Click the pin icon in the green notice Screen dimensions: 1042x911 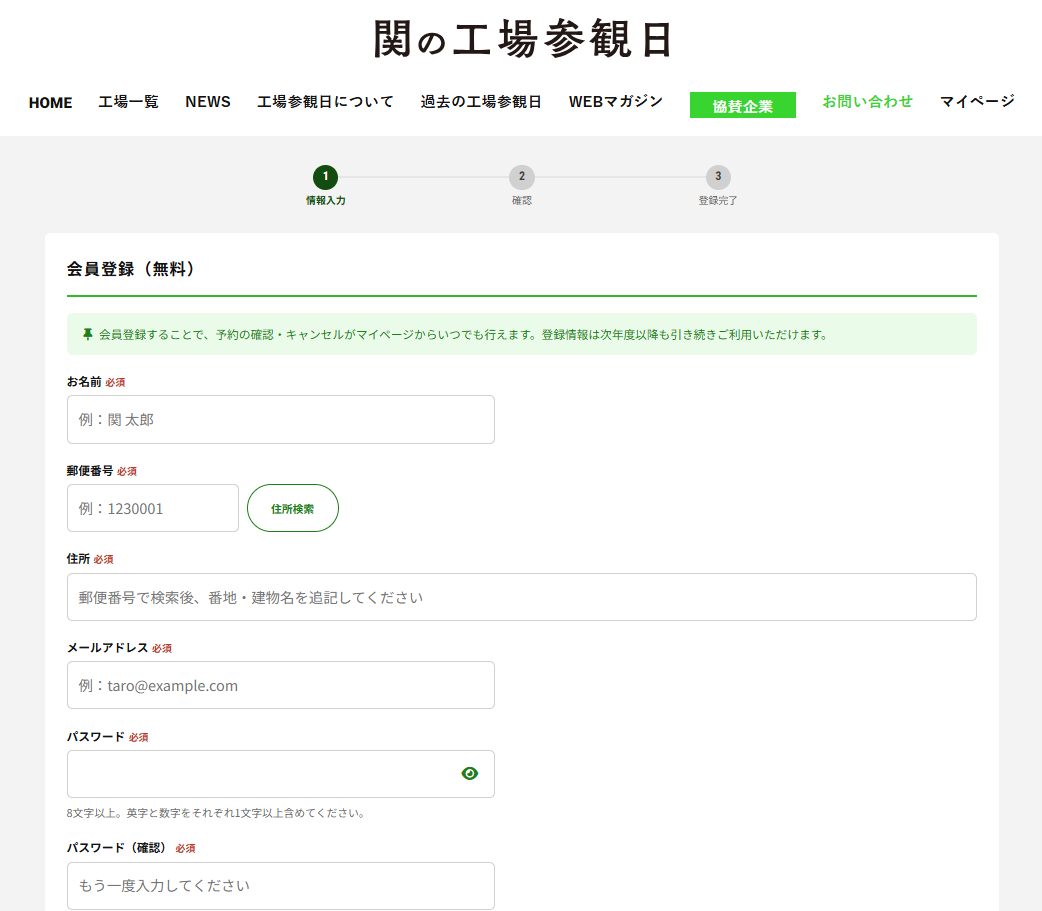[x=87, y=334]
